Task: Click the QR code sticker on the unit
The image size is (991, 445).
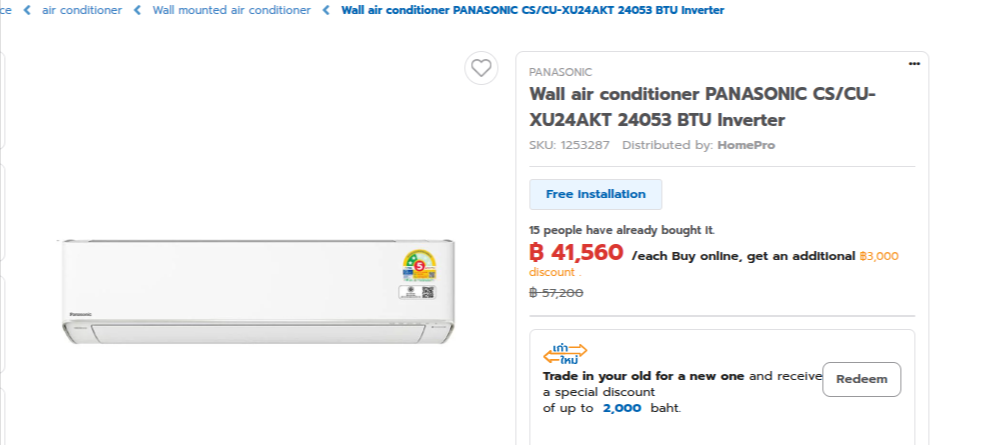Action: click(x=428, y=292)
